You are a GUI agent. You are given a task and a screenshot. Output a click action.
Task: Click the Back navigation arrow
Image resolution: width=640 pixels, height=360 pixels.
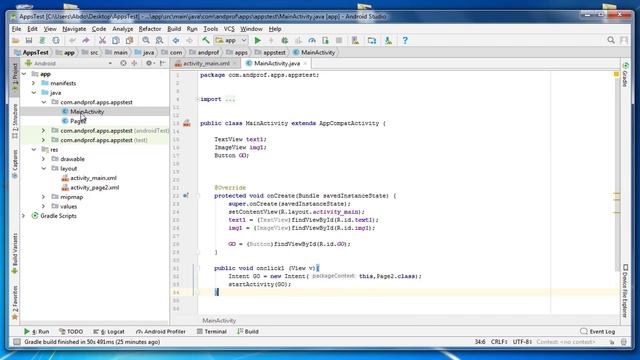point(176,40)
